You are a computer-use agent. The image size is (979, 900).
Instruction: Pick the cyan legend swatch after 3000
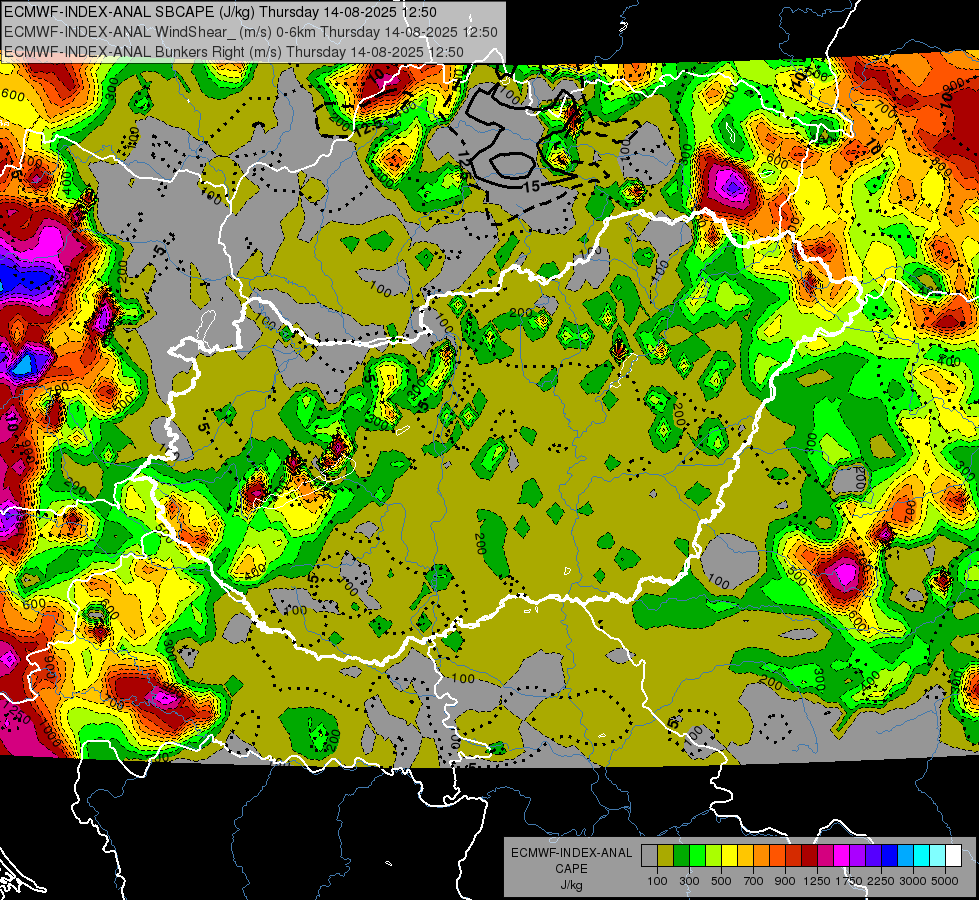click(x=922, y=855)
